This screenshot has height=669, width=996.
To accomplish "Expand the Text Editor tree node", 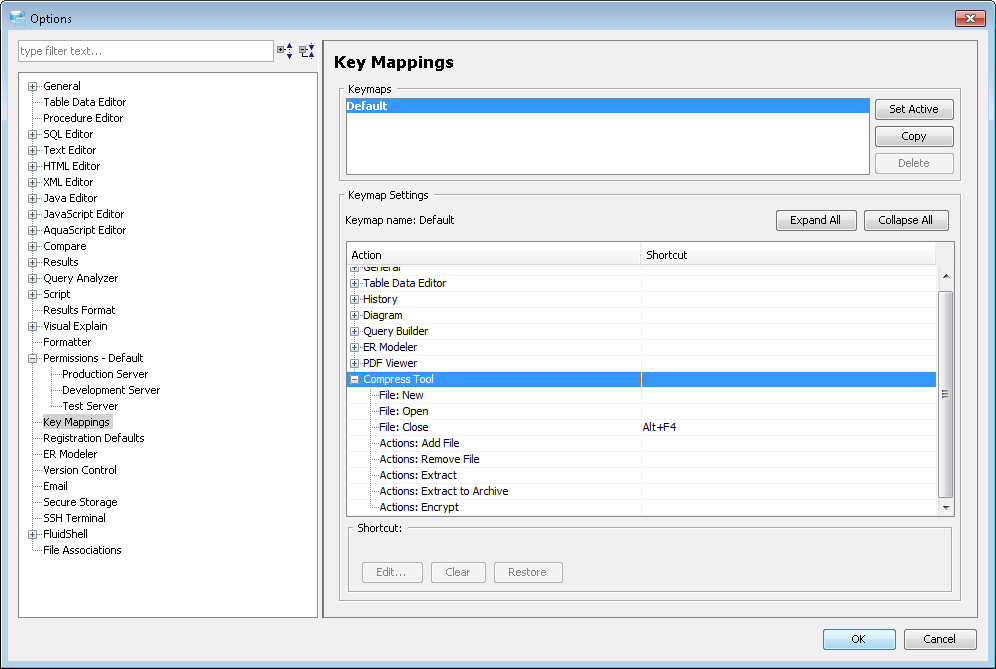I will [32, 151].
